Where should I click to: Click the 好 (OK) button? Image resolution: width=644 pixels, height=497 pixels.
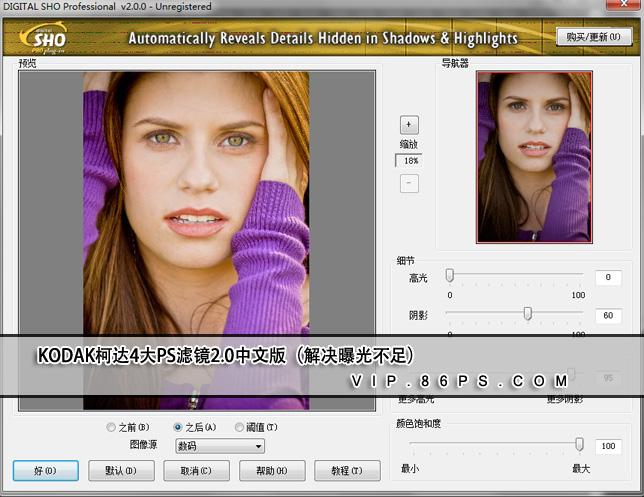point(46,470)
